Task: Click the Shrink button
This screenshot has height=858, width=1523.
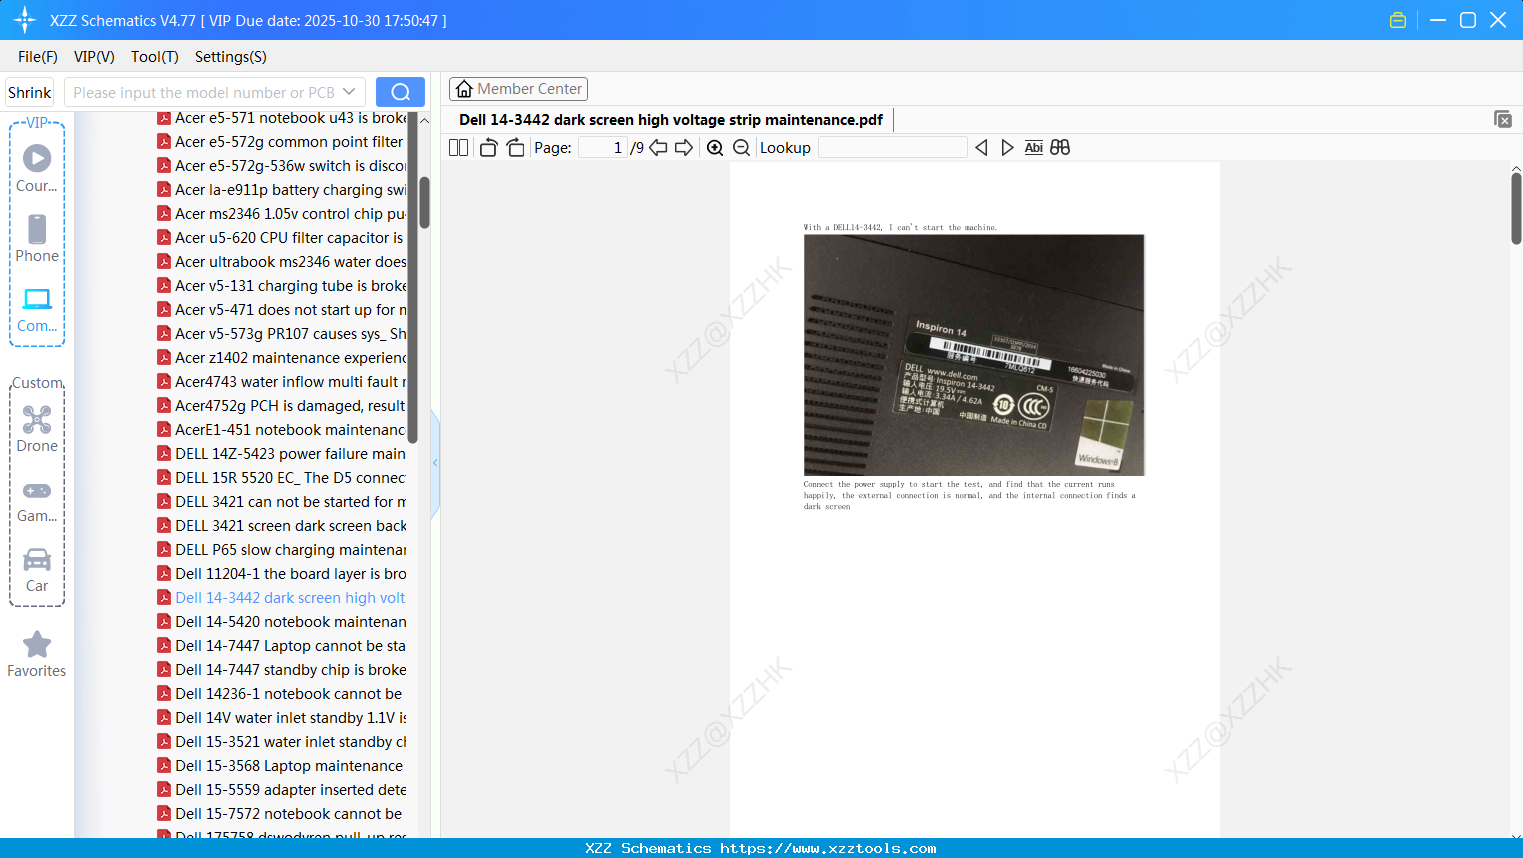Action: point(30,93)
